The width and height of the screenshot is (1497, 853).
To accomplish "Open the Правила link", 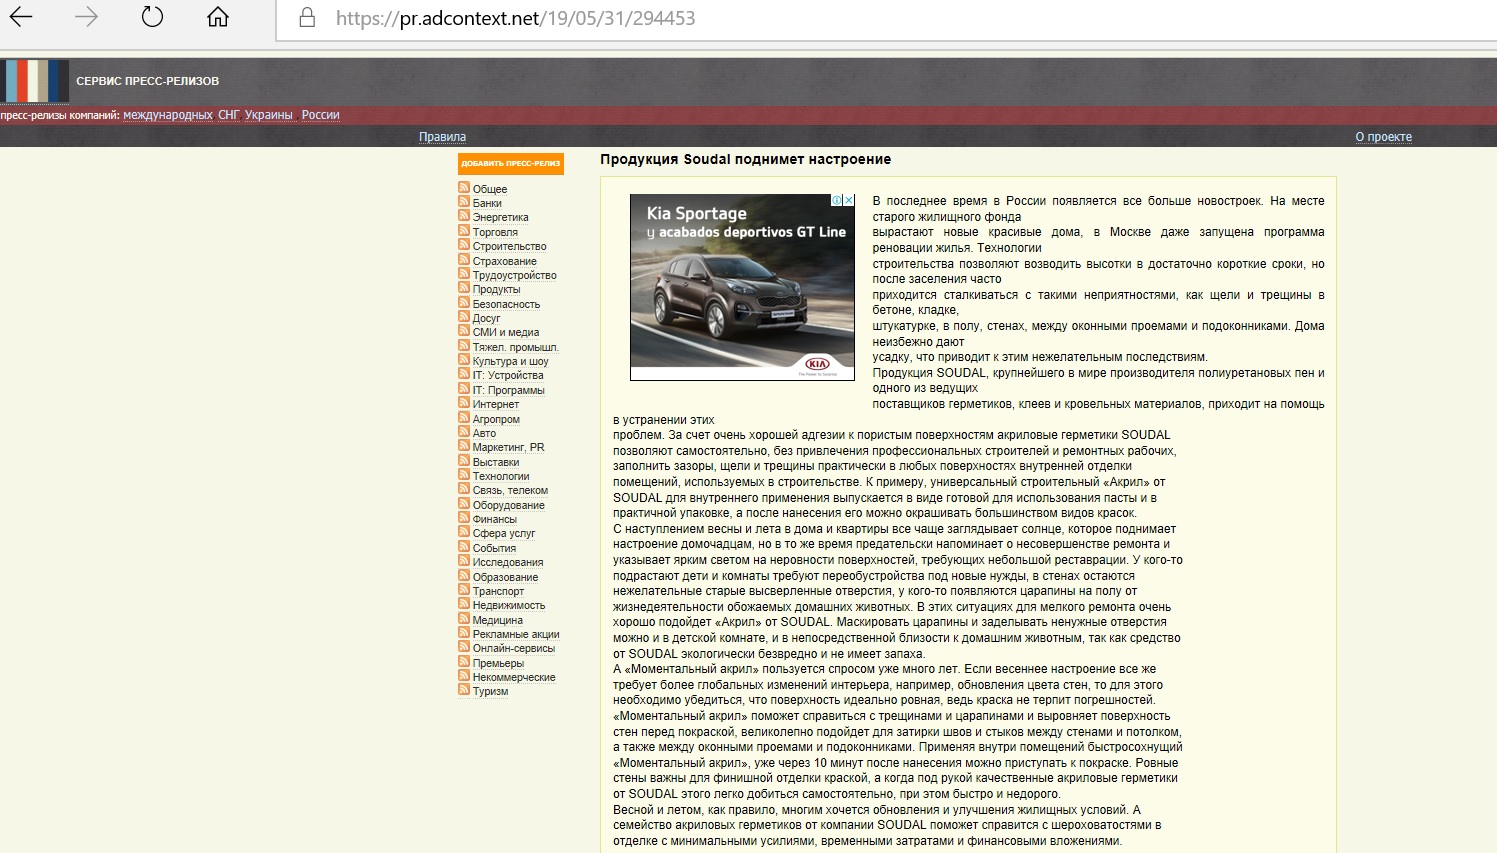I will [442, 137].
